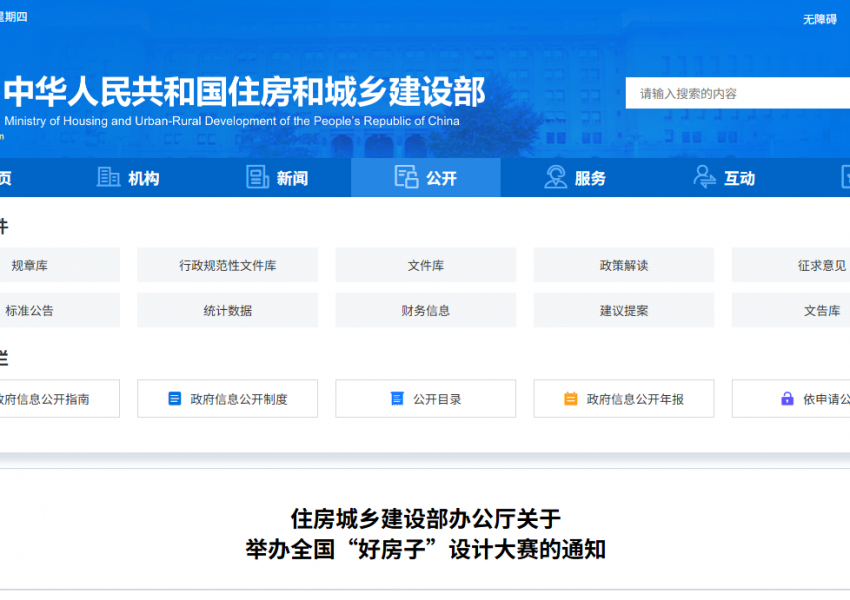Open 标准公告 section
The width and height of the screenshot is (850, 600).
60,310
